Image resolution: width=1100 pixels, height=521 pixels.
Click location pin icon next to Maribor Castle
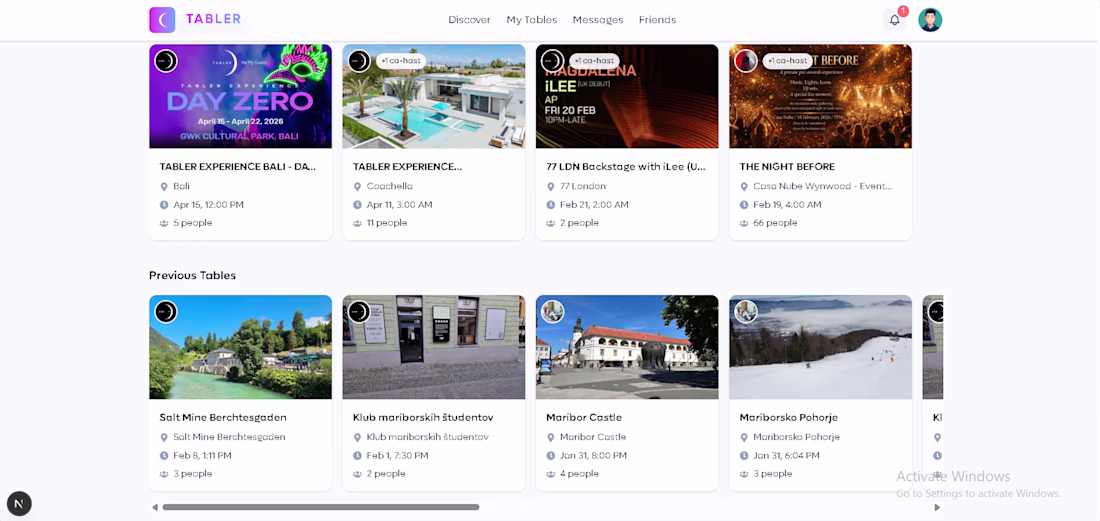(551, 437)
